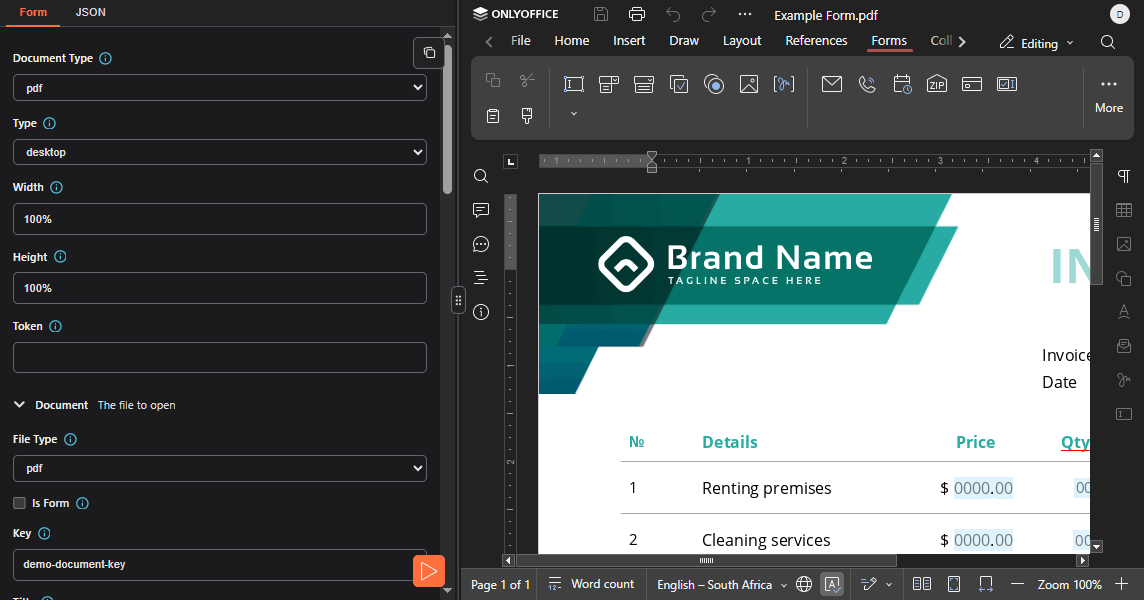The width and height of the screenshot is (1144, 600).
Task: Insert a date and time field
Action: (x=902, y=84)
